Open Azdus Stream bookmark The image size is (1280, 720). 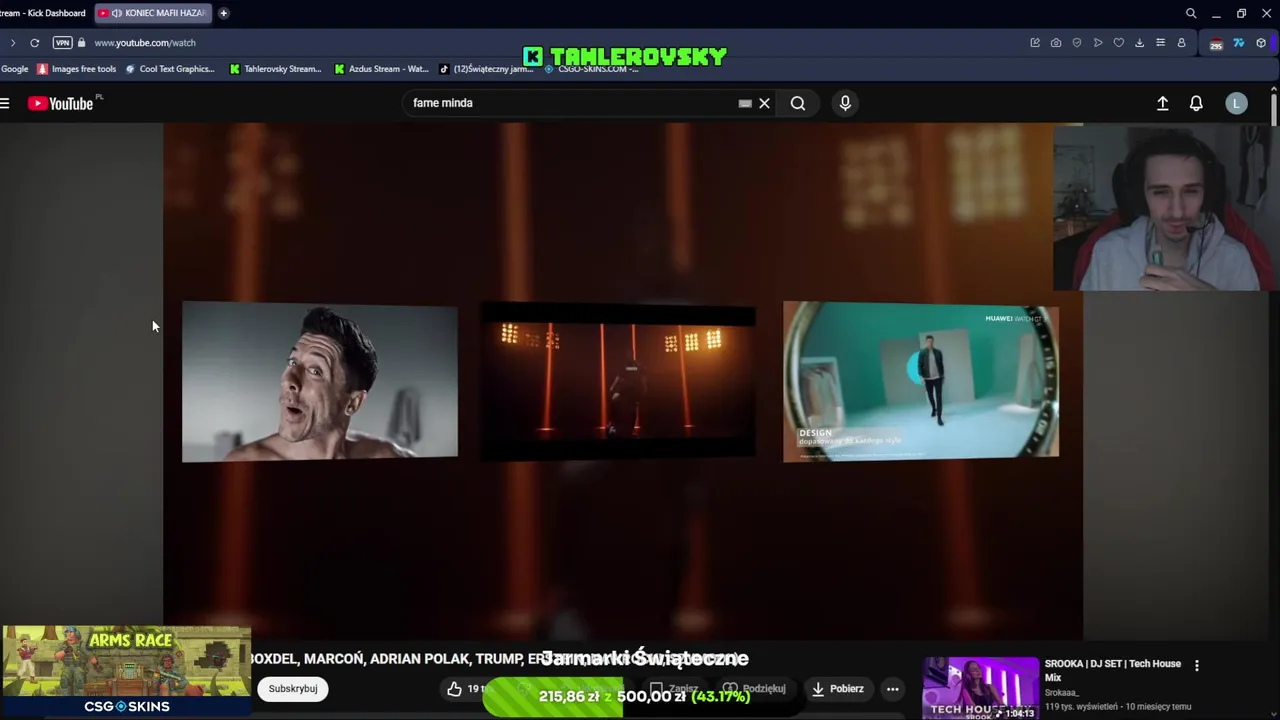pos(381,69)
